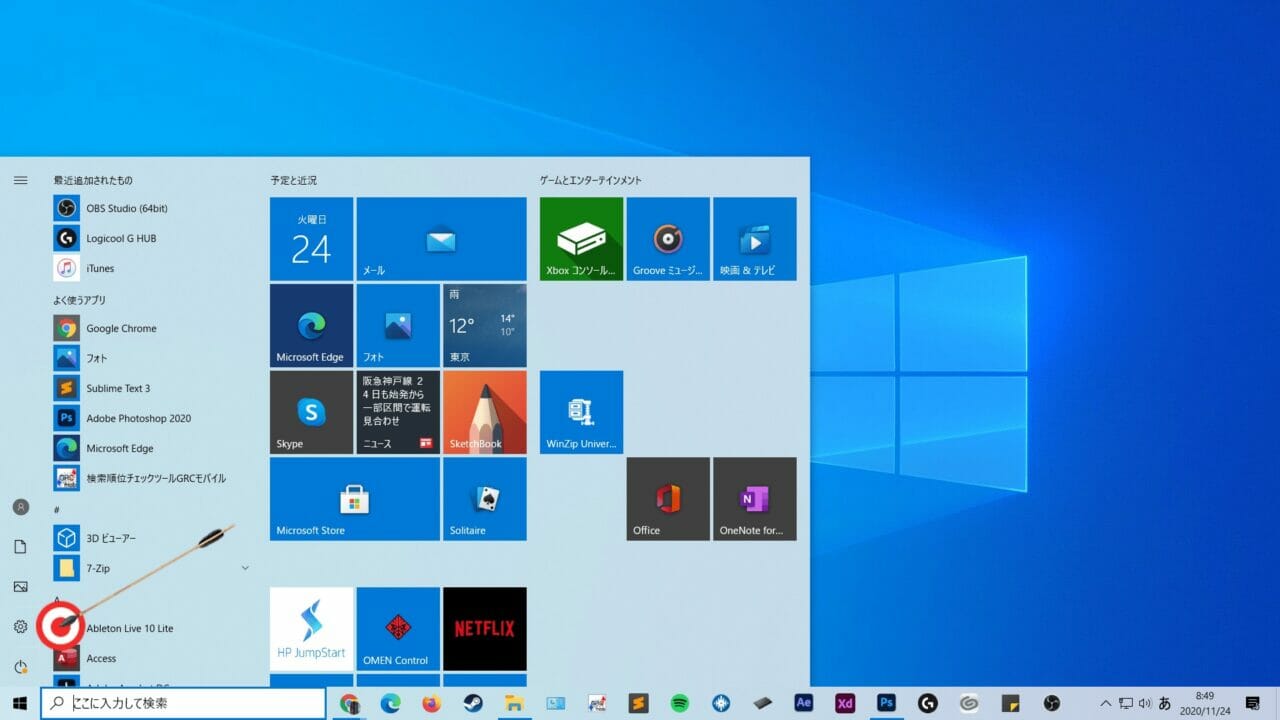Screen dimensions: 1280x720
Task: Open the 映画 & テレビ tile
Action: pos(755,238)
